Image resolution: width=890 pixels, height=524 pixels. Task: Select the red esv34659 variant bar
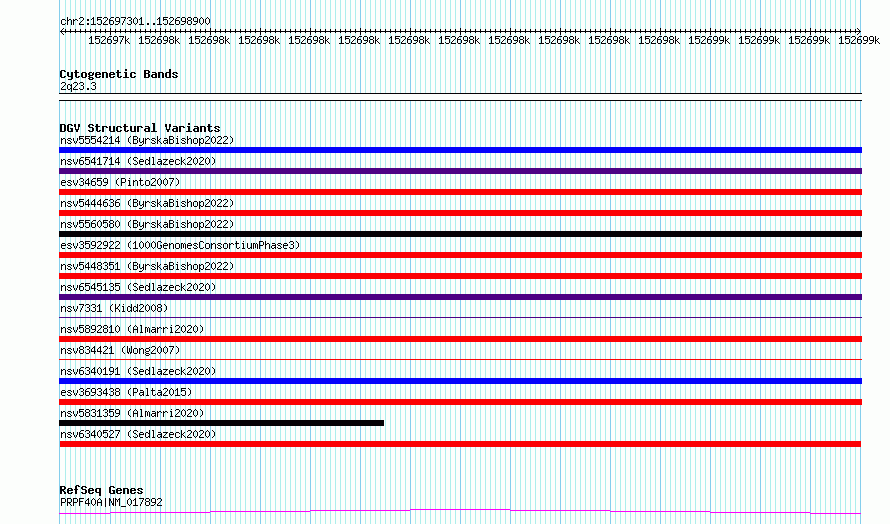(x=460, y=192)
